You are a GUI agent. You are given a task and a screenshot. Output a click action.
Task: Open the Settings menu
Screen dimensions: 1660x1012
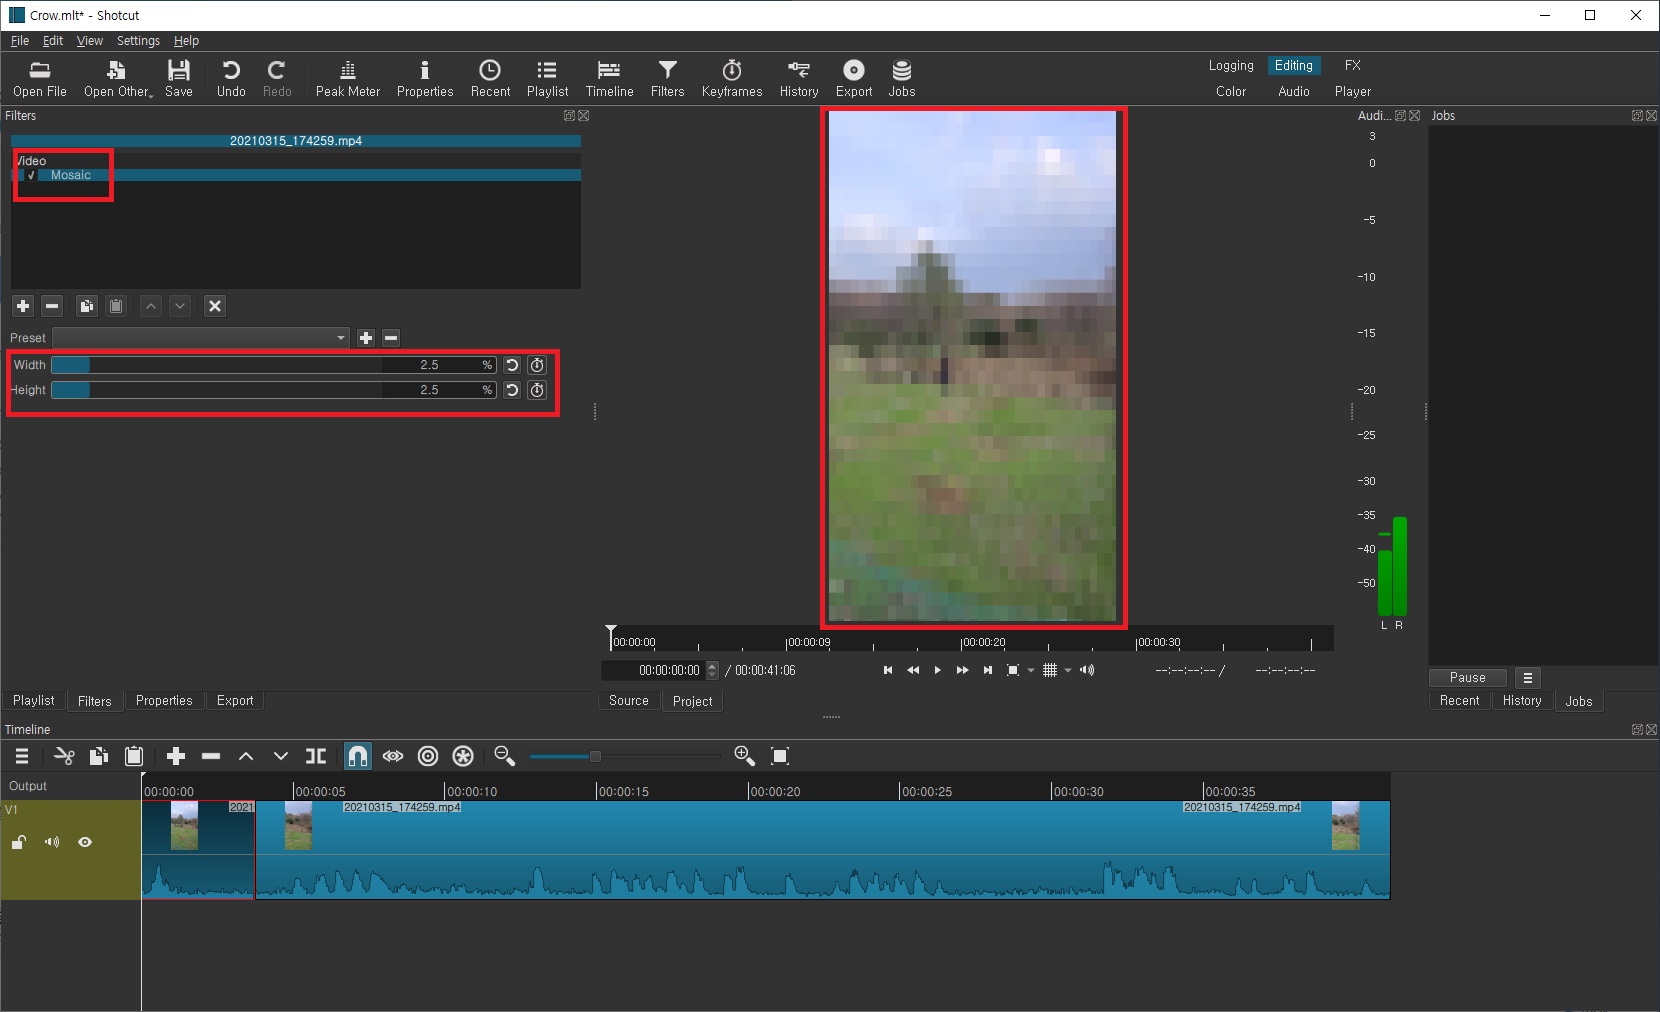tap(138, 41)
